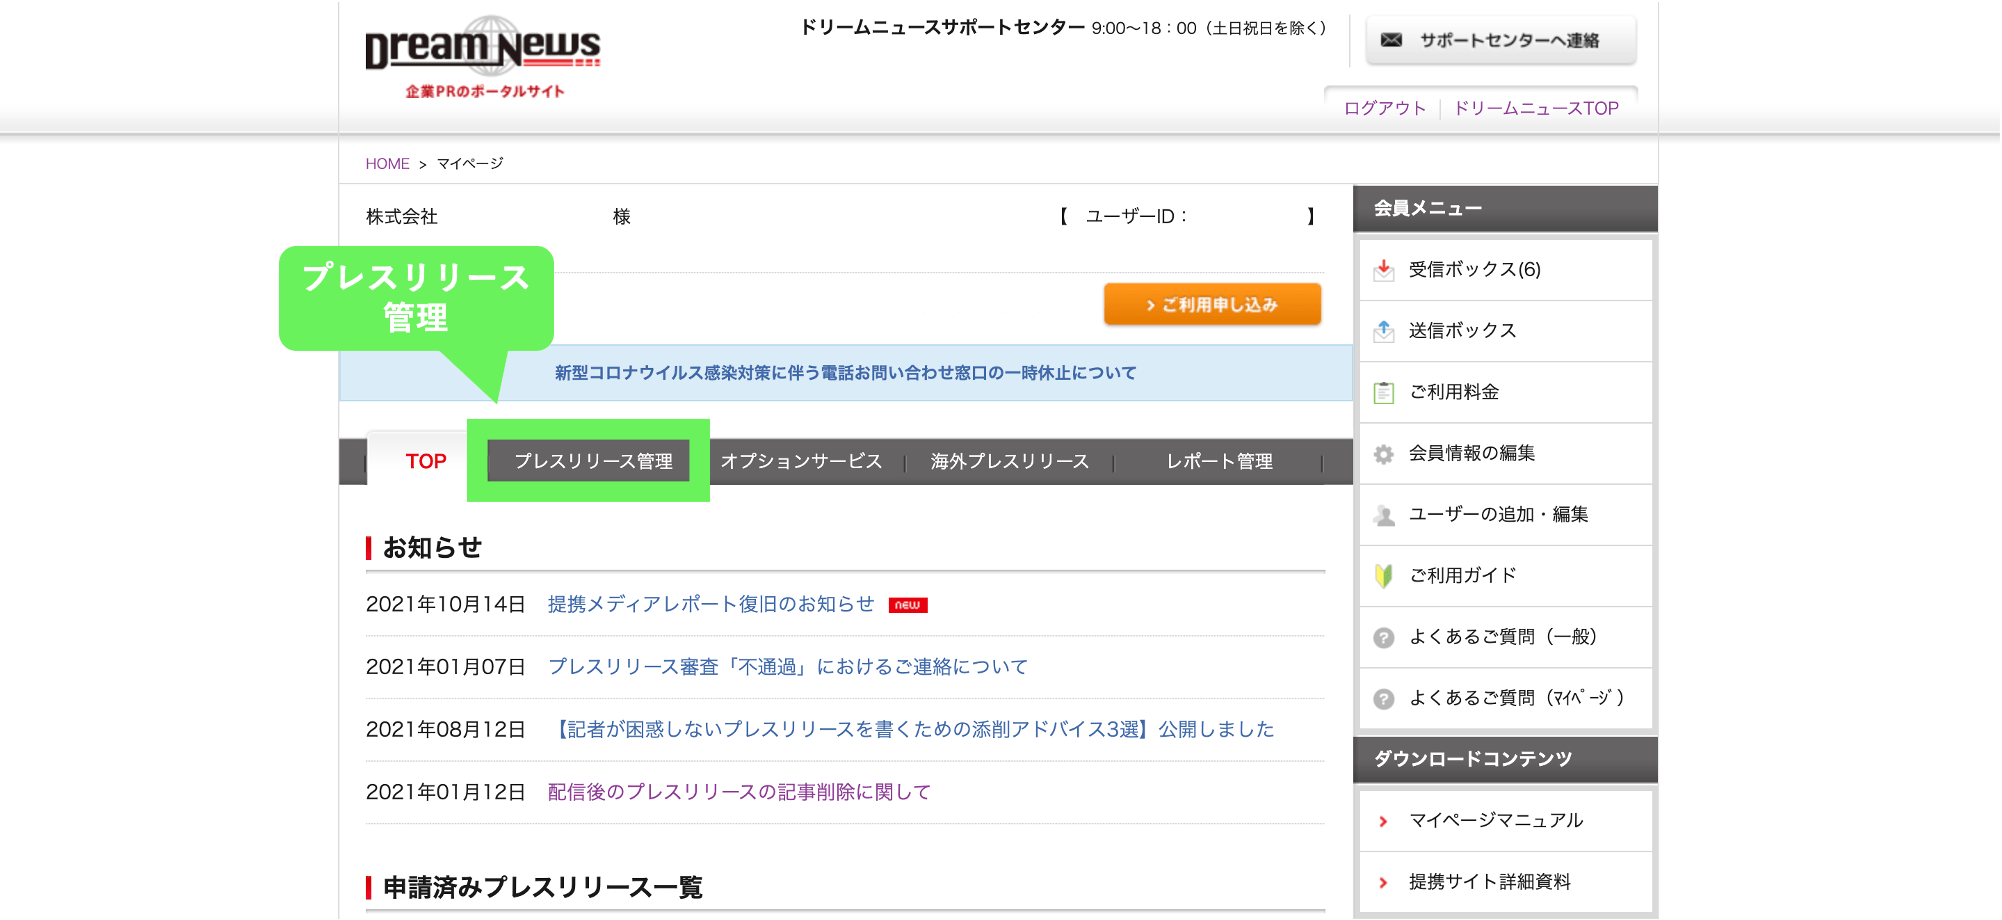
Task: Switch to the オプションサービス tab
Action: [x=801, y=461]
